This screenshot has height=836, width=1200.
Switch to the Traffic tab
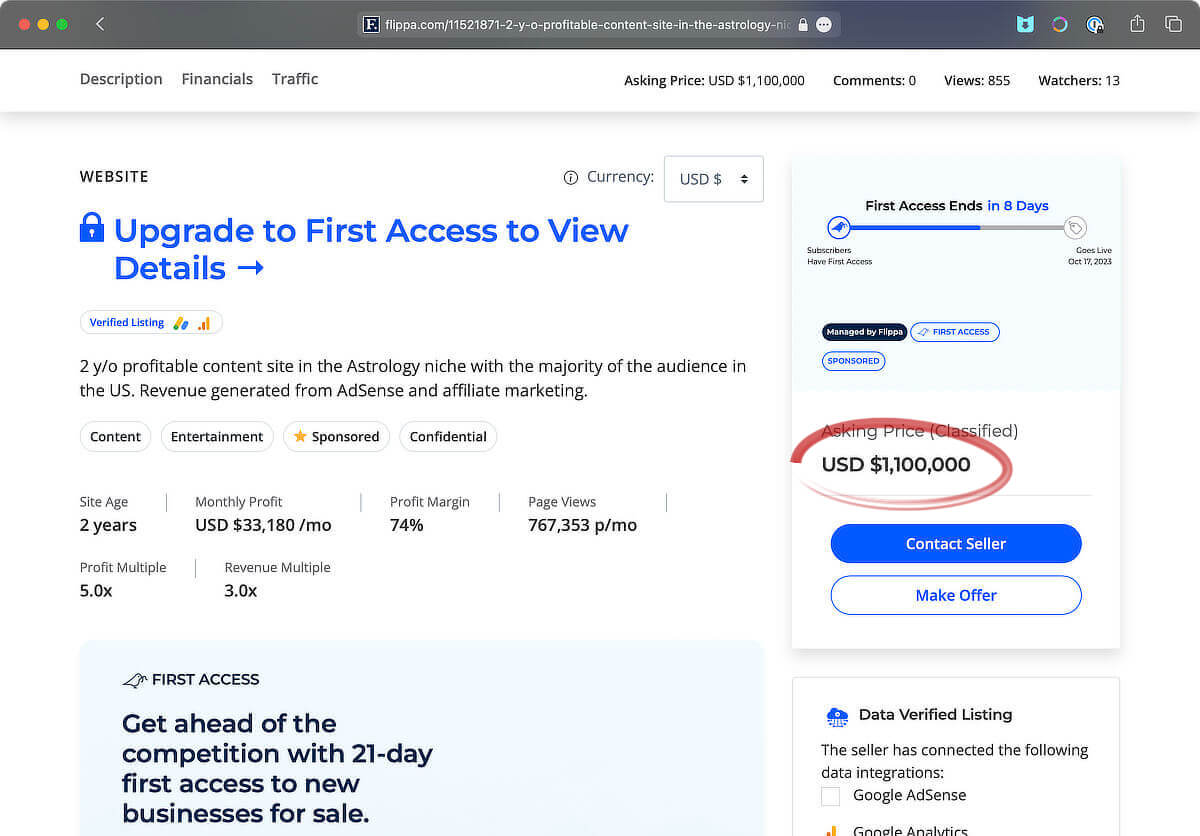294,78
